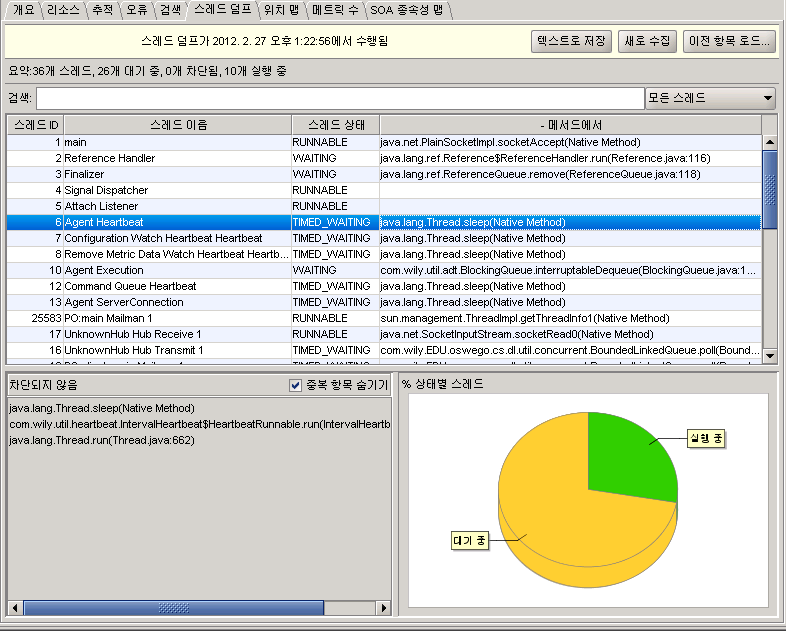Toggle the 중복 항목 숨기기 checkbox
This screenshot has height=631, width=786.
pyautogui.click(x=295, y=385)
